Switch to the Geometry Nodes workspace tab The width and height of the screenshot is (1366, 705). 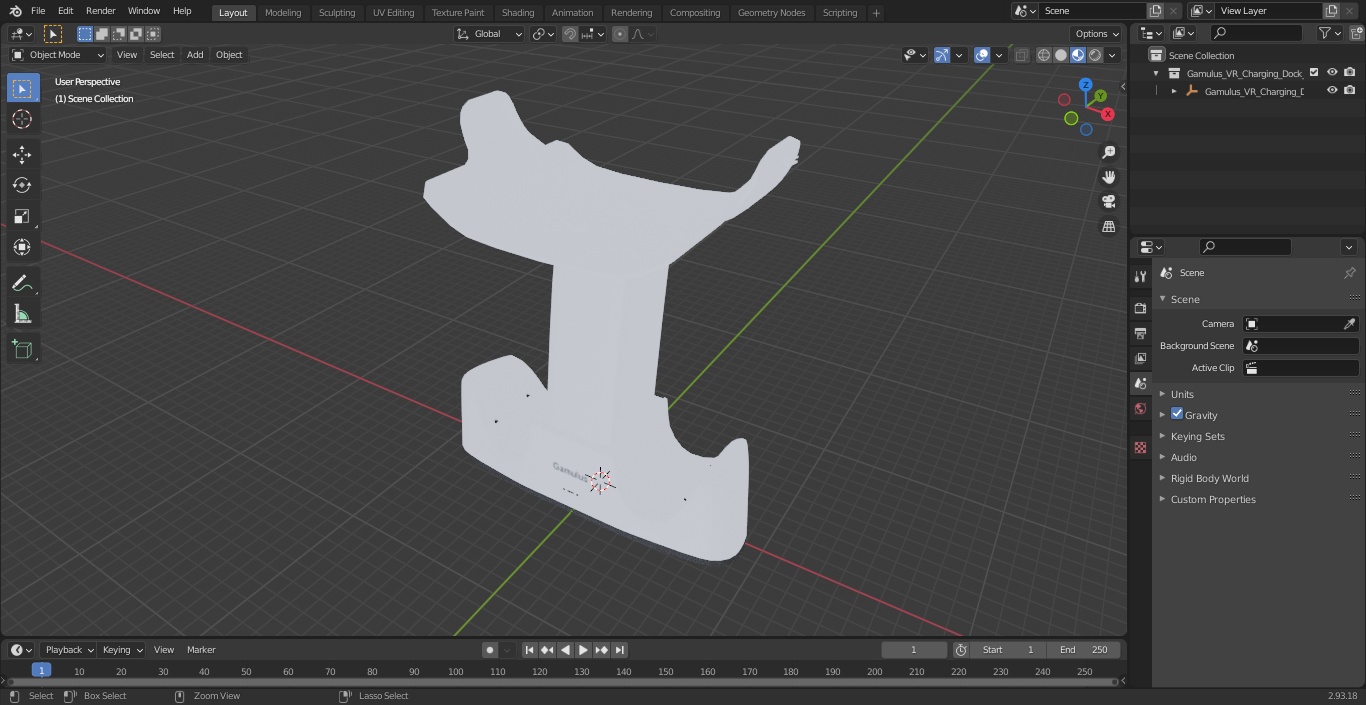click(771, 13)
